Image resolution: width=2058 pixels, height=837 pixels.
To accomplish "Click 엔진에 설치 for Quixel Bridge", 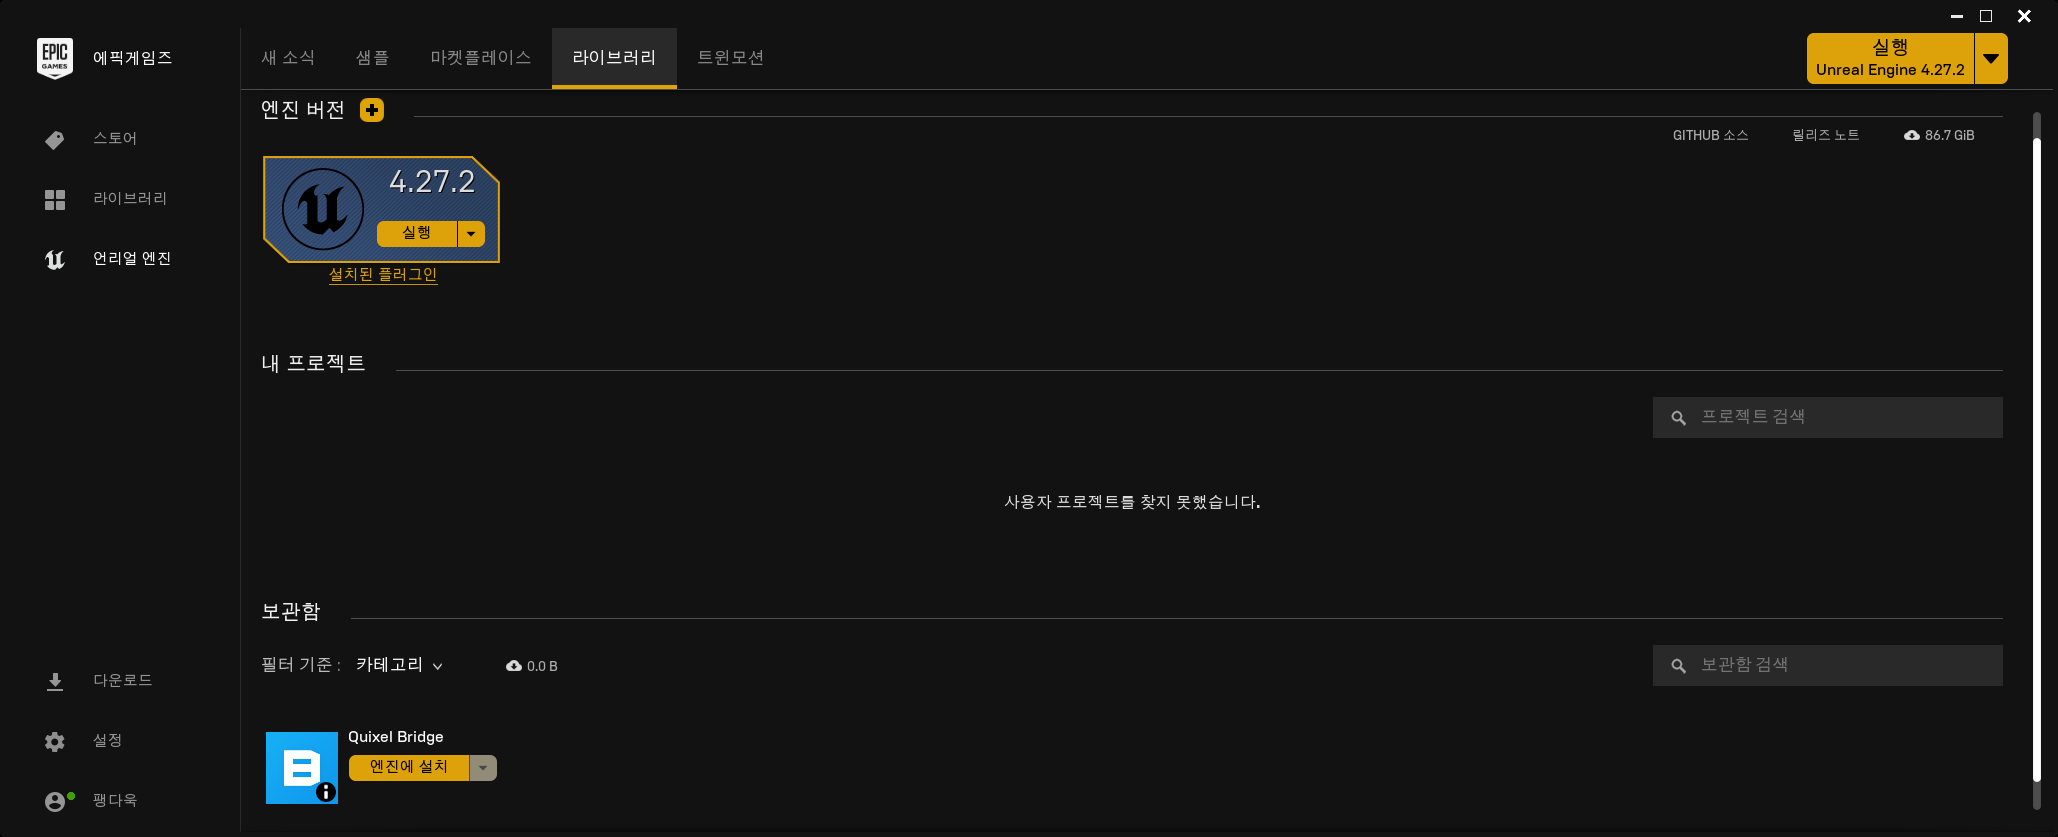I will [x=409, y=767].
